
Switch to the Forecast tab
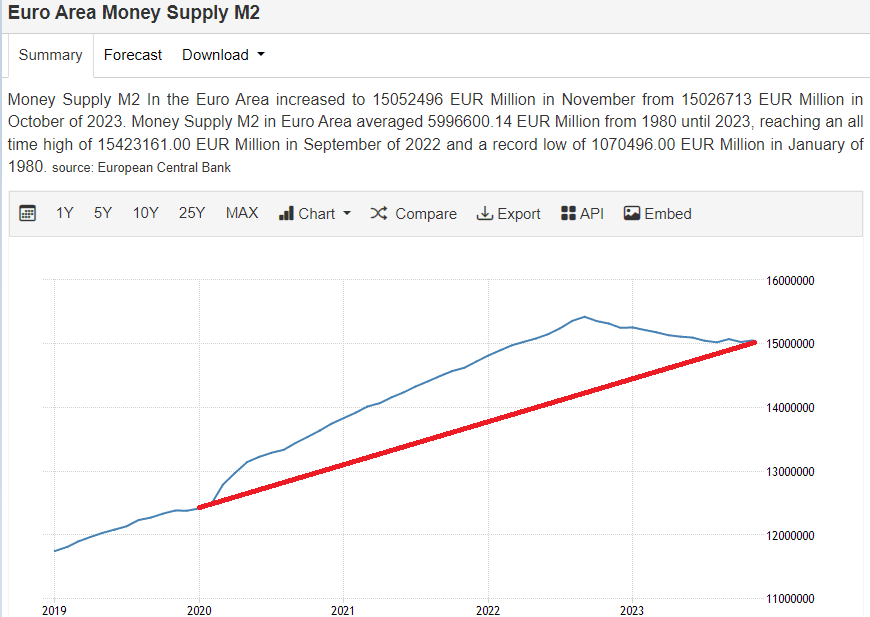133,55
